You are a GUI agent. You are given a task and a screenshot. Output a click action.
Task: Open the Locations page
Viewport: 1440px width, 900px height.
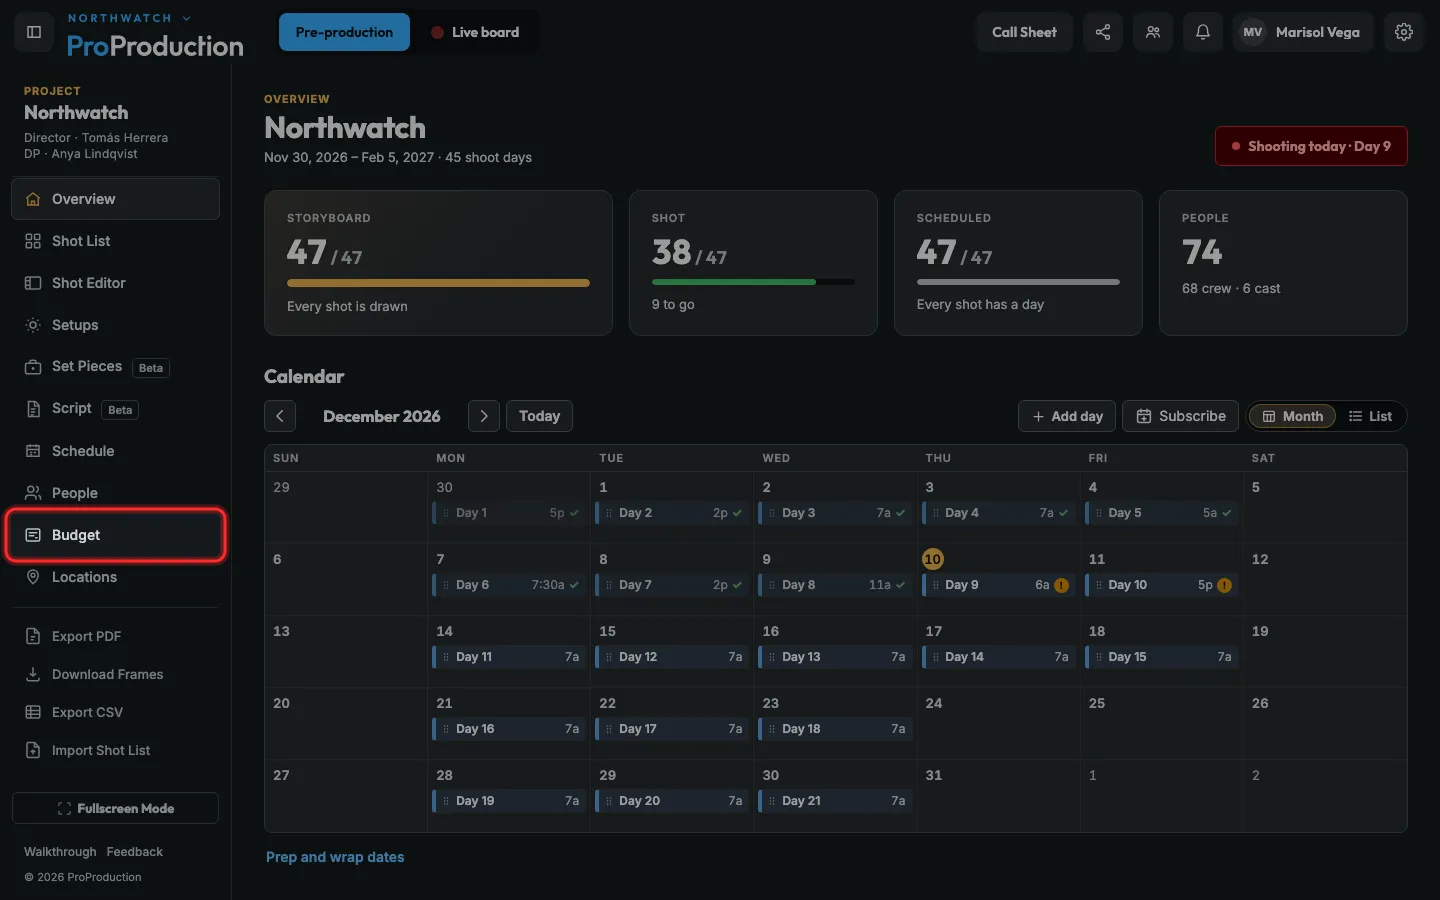pos(115,577)
